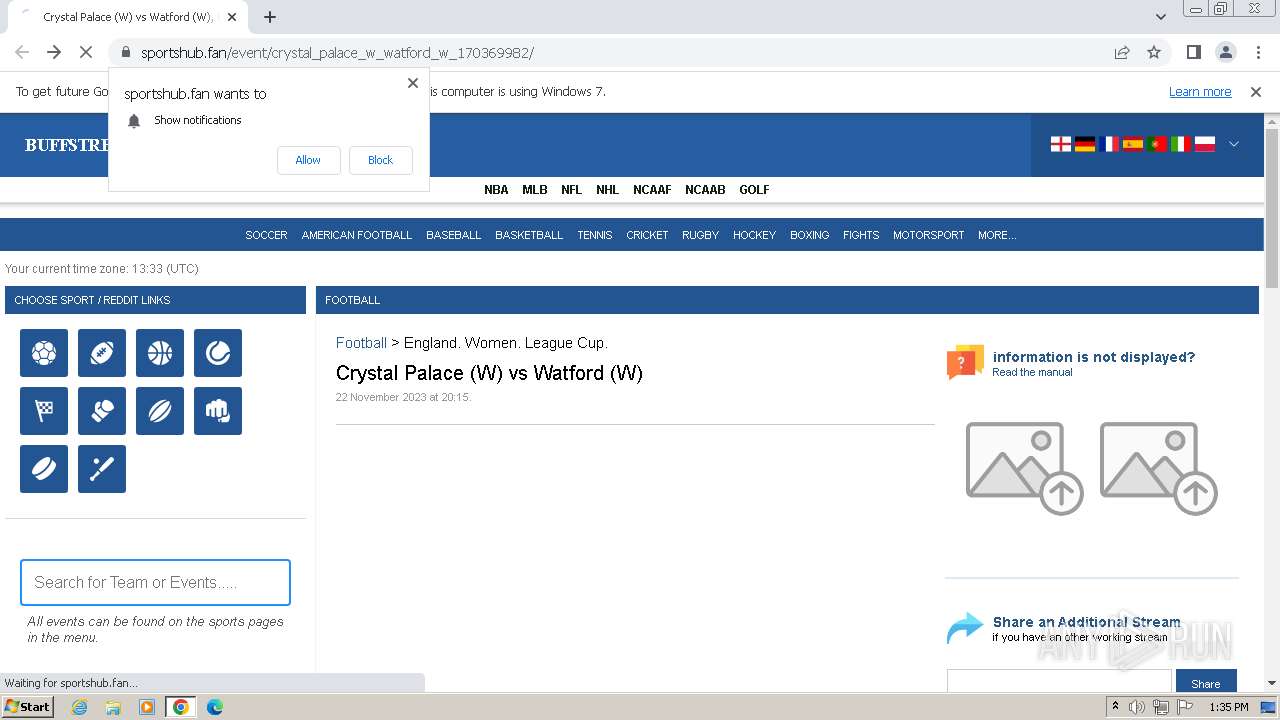Open the CRICKET menu item
This screenshot has height=720, width=1280.
click(647, 235)
